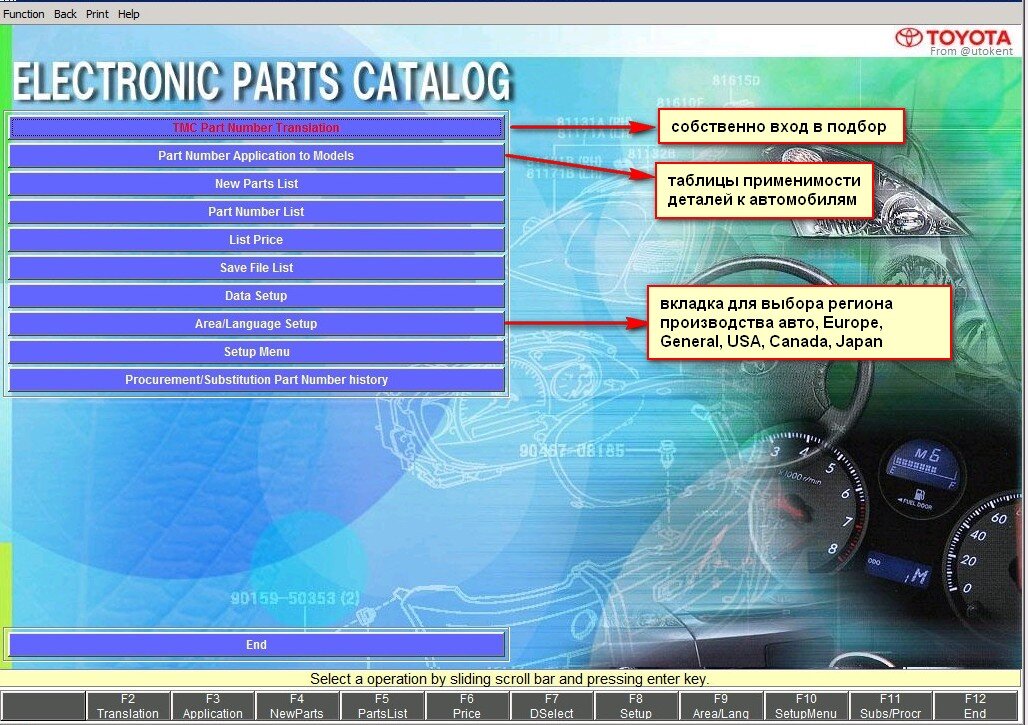This screenshot has width=1028, height=725.
Task: Click the F4 NewParts function key
Action: [x=297, y=707]
